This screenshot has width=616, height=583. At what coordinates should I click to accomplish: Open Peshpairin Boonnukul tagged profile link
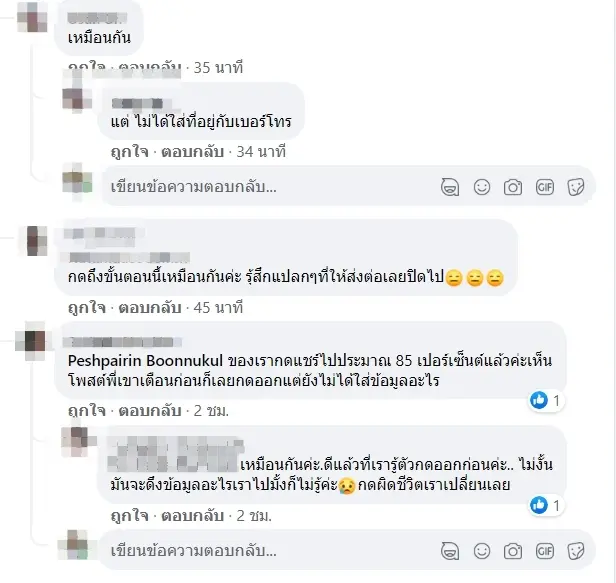(x=145, y=361)
